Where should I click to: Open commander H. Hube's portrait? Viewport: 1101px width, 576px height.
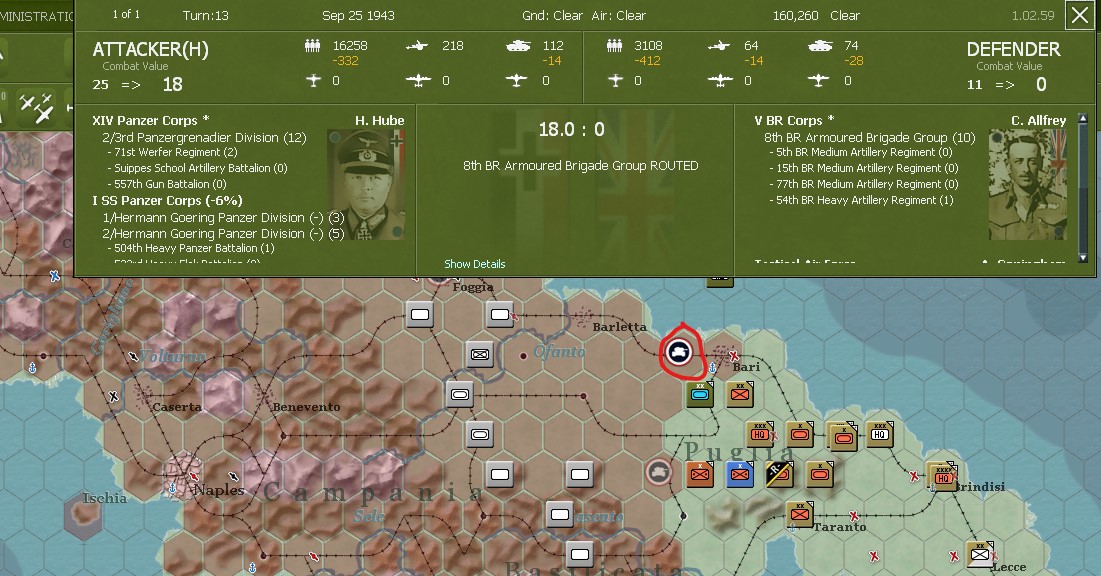point(366,185)
